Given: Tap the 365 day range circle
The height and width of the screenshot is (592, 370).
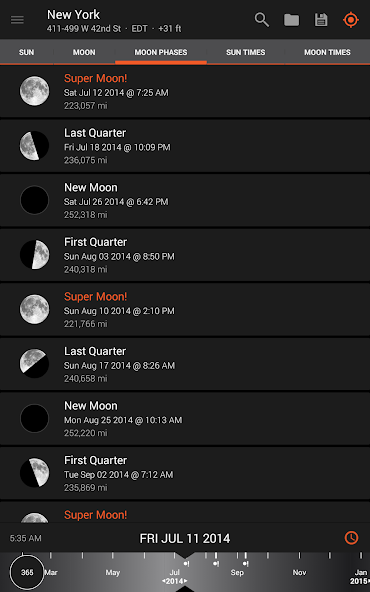Looking at the screenshot, I should coord(27,572).
